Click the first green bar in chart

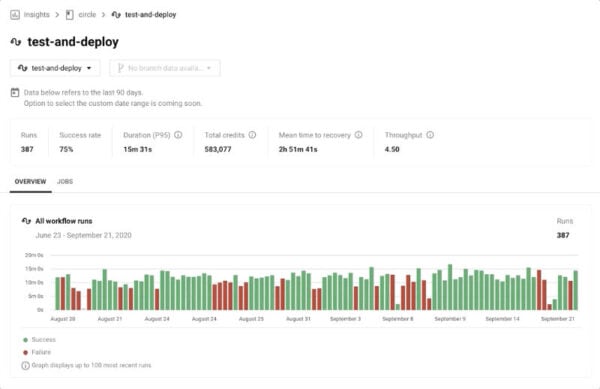pos(58,294)
